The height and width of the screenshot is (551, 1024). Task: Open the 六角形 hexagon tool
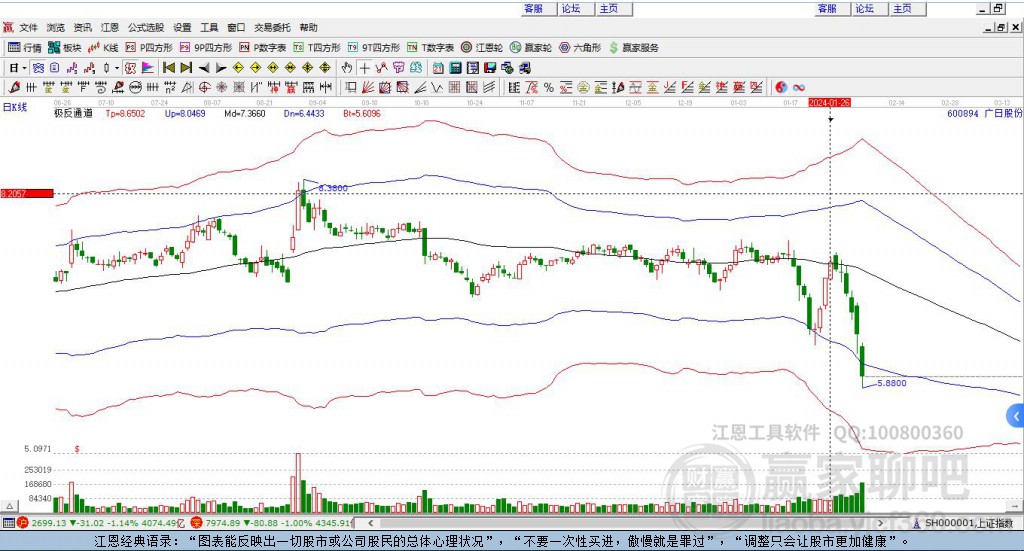click(580, 48)
